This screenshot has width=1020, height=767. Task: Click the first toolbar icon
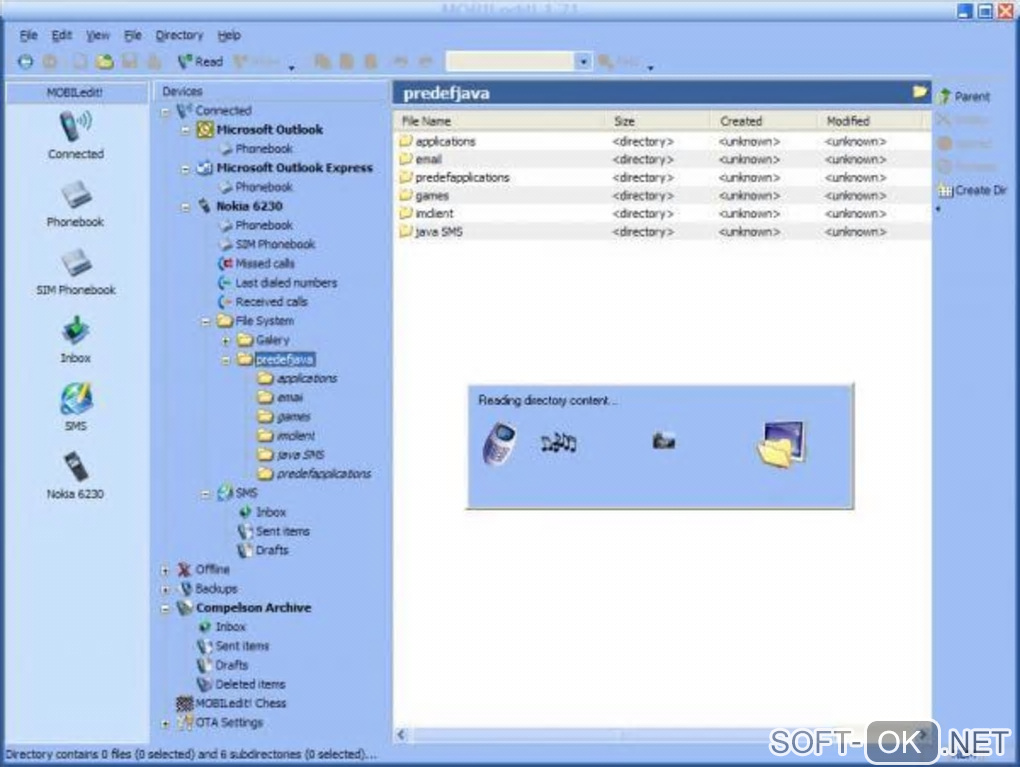coord(25,62)
